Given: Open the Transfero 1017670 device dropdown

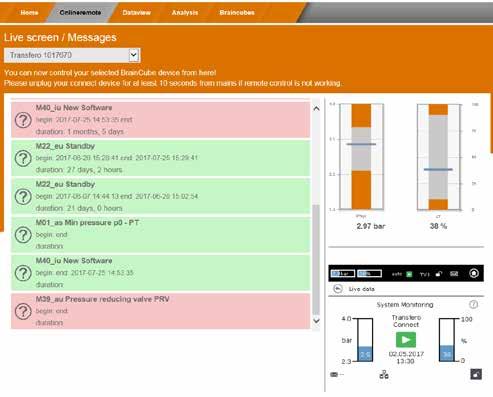Looking at the screenshot, I should pos(72,55).
